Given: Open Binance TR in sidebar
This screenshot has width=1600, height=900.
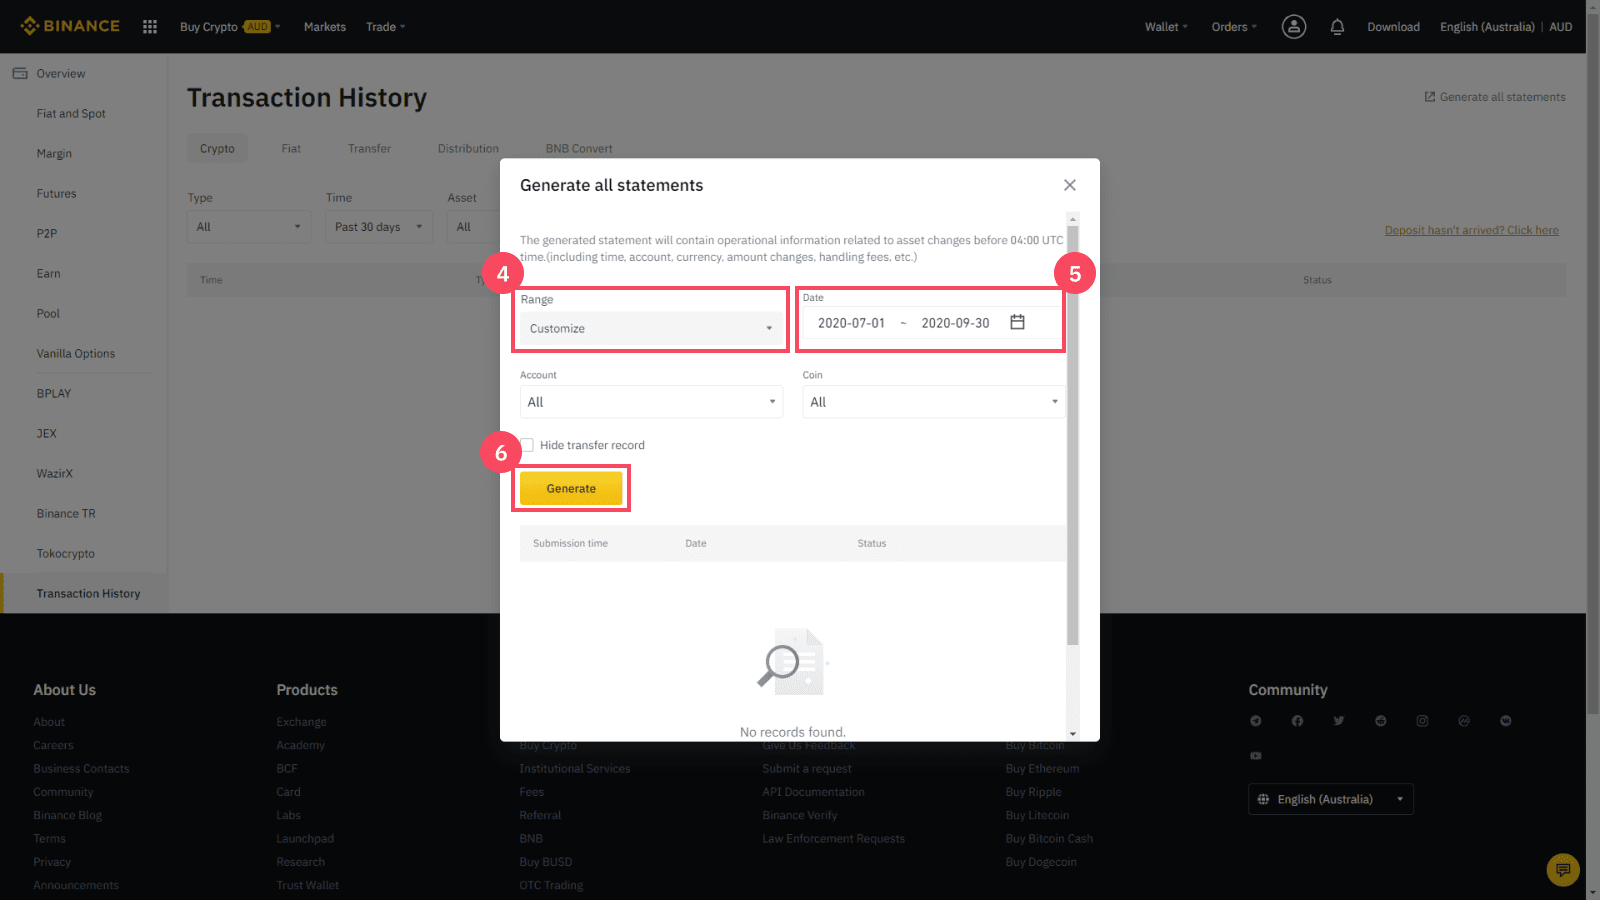Looking at the screenshot, I should pos(66,513).
